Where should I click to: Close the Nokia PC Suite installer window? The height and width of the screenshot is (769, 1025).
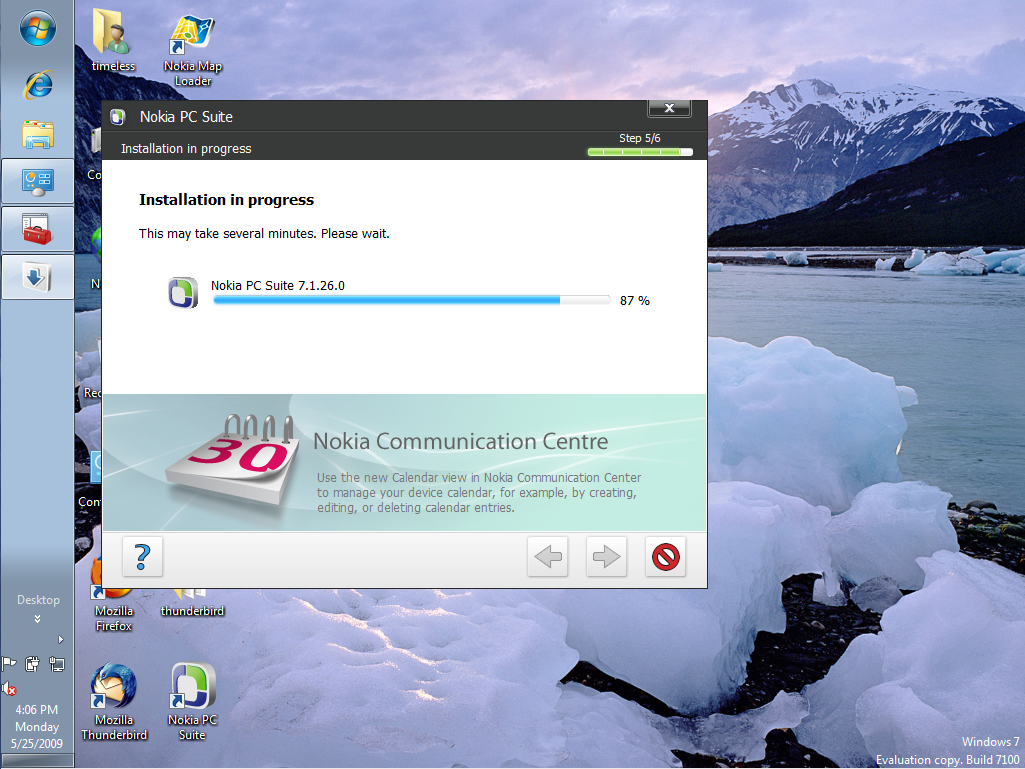tap(669, 109)
